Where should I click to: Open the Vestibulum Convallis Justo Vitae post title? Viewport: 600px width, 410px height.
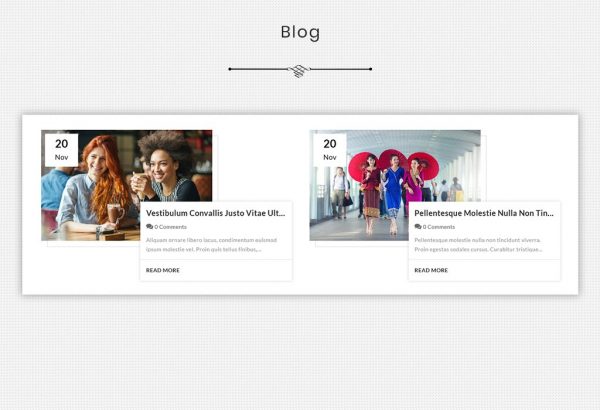(x=215, y=213)
